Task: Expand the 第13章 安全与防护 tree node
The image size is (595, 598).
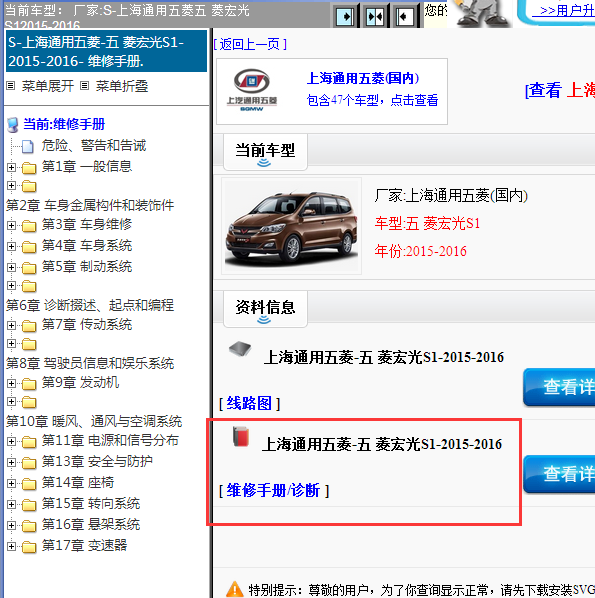Action: click(x=11, y=462)
